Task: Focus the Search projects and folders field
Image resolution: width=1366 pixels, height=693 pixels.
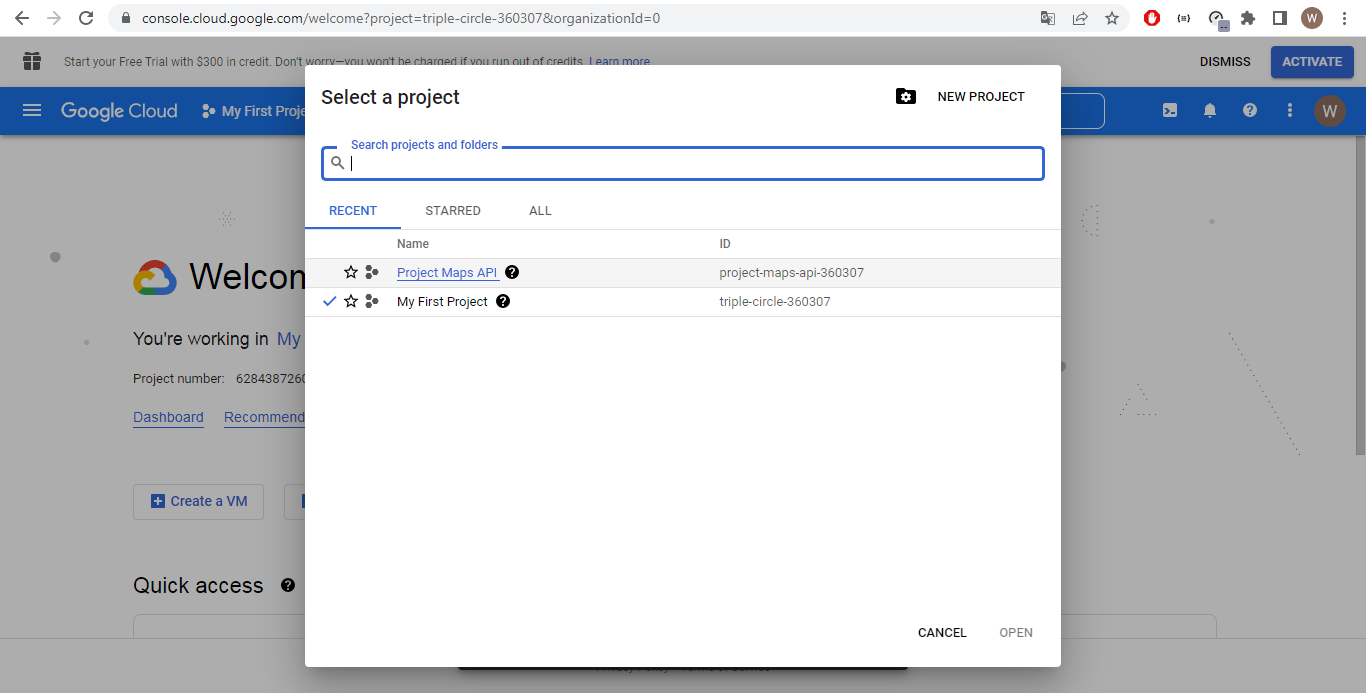Action: pos(683,164)
